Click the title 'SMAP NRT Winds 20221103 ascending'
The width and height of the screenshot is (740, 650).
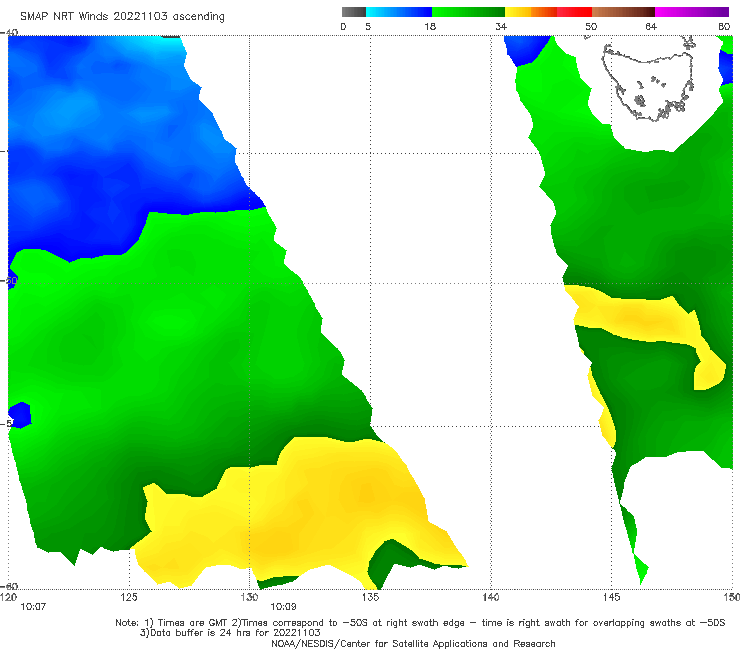[122, 17]
